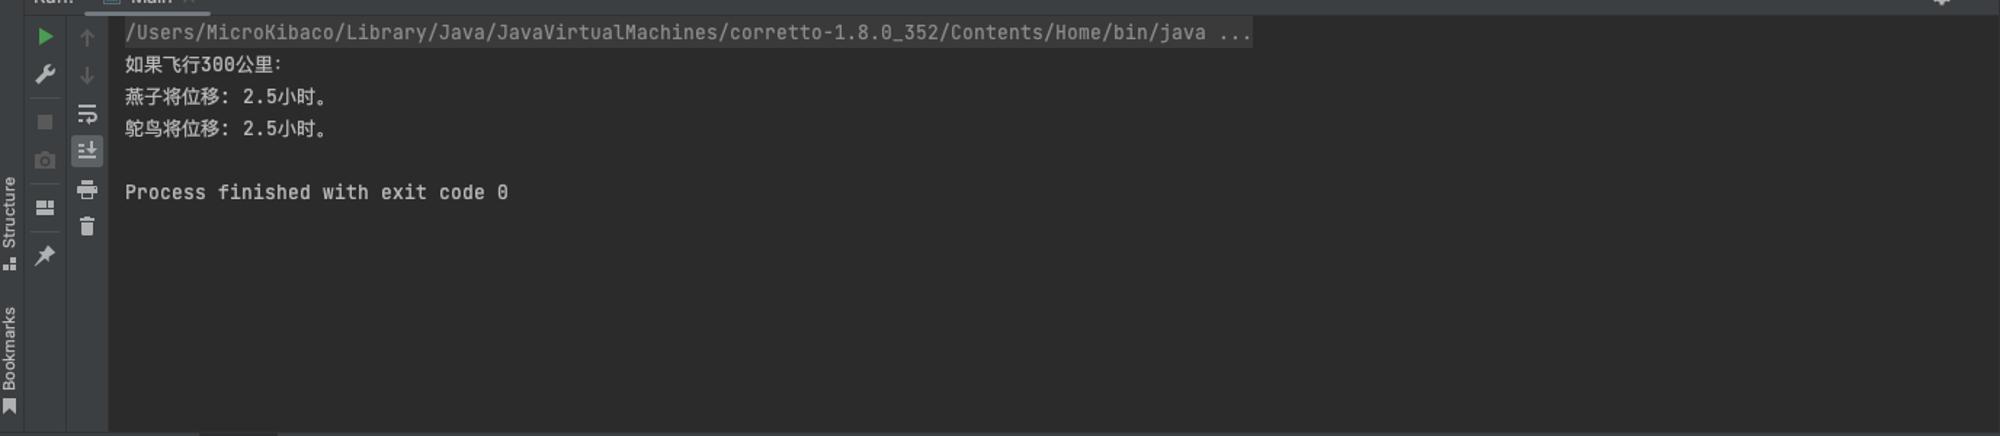Jump up the stack trace arrow
The height and width of the screenshot is (436, 2000).
pos(87,38)
